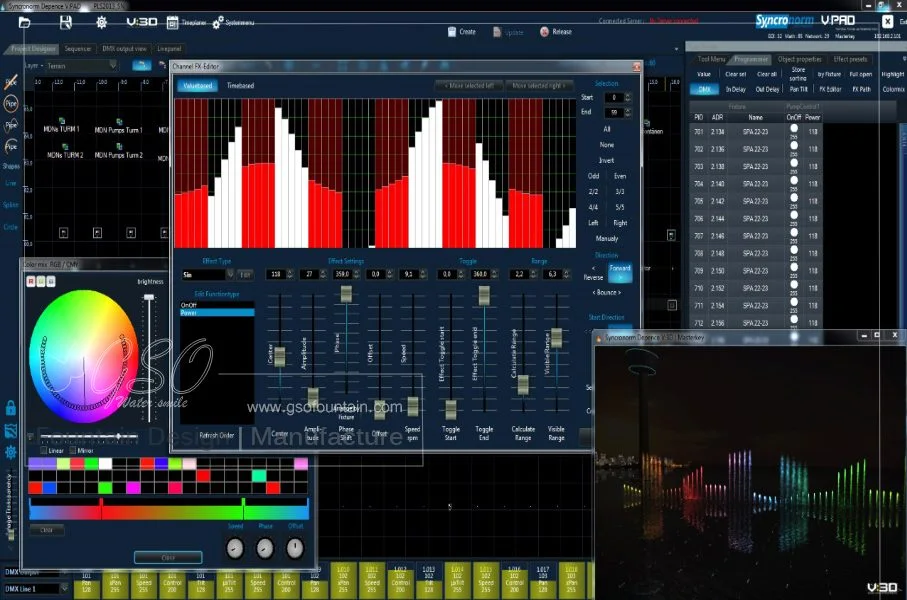The height and width of the screenshot is (600, 907).
Task: Click the red Release icon
Action: 544,32
